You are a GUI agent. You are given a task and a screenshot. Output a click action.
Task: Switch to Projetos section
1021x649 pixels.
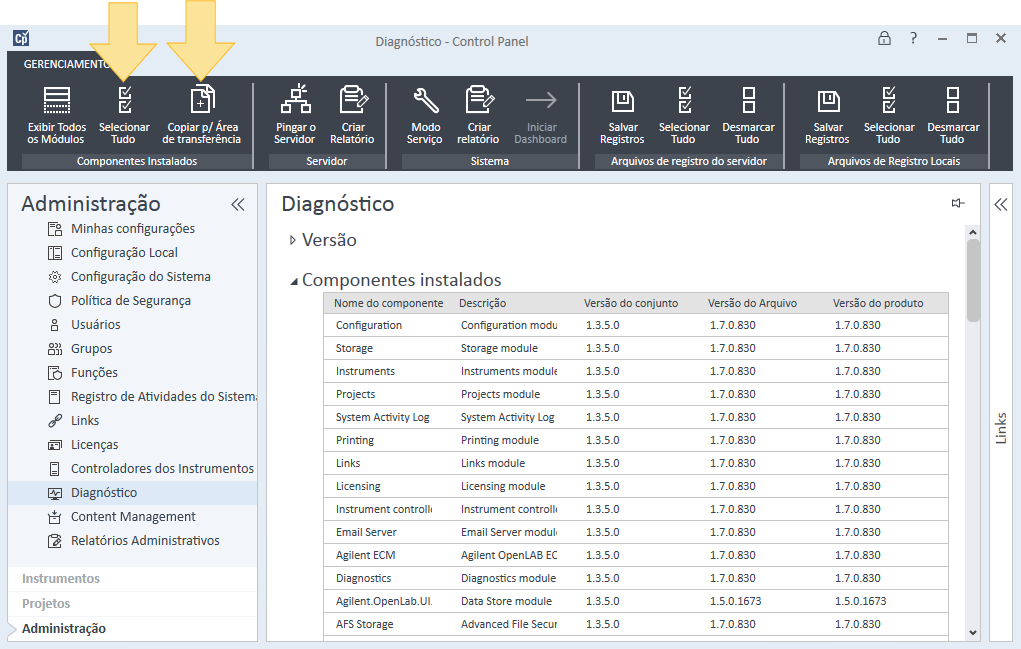coord(46,603)
